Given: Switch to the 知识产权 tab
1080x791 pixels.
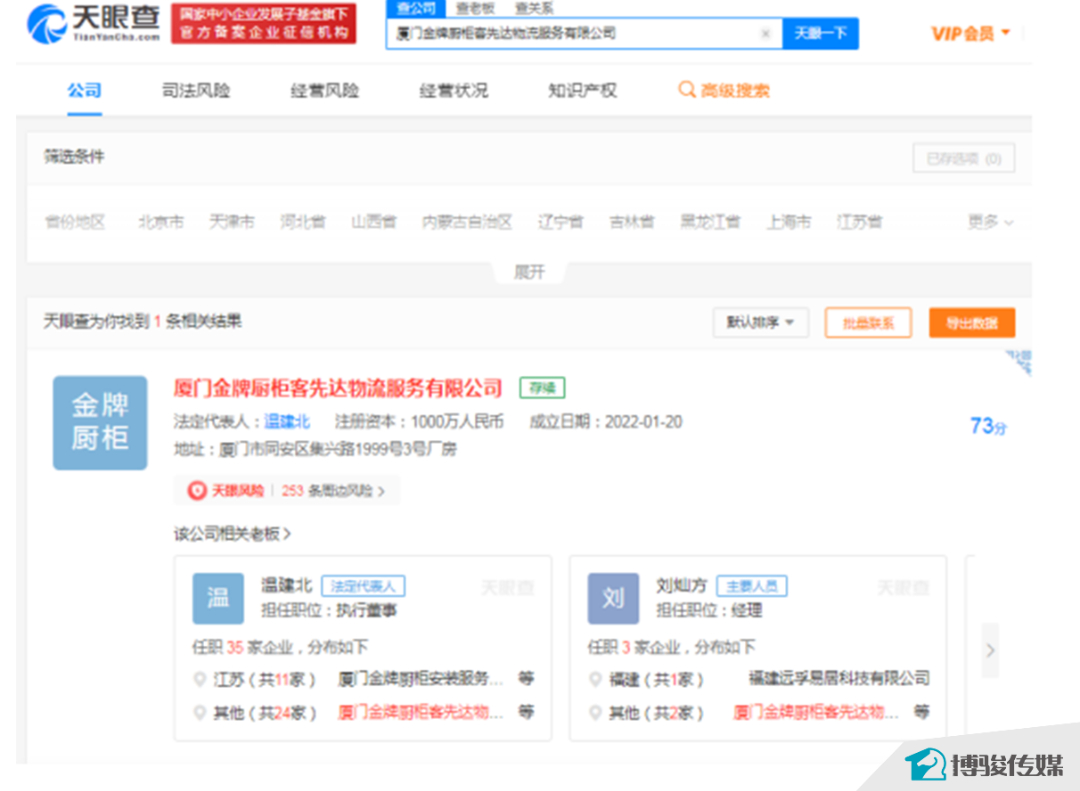Looking at the screenshot, I should pos(582,90).
